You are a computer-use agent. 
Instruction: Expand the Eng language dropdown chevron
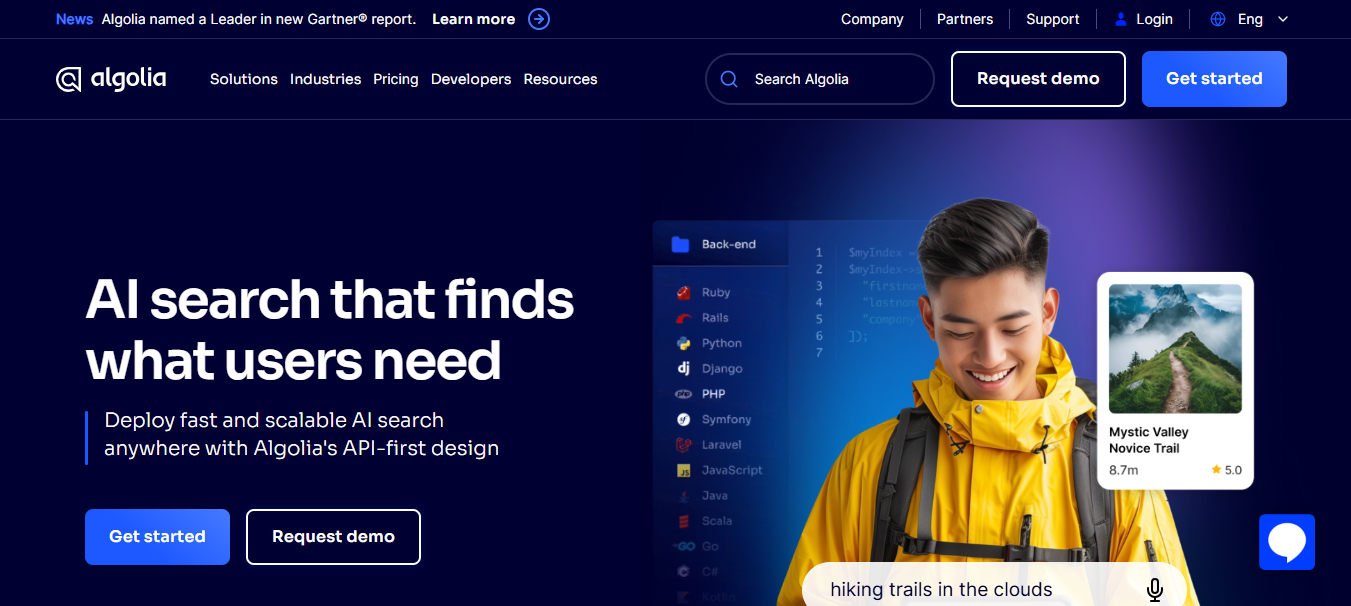[x=1283, y=19]
